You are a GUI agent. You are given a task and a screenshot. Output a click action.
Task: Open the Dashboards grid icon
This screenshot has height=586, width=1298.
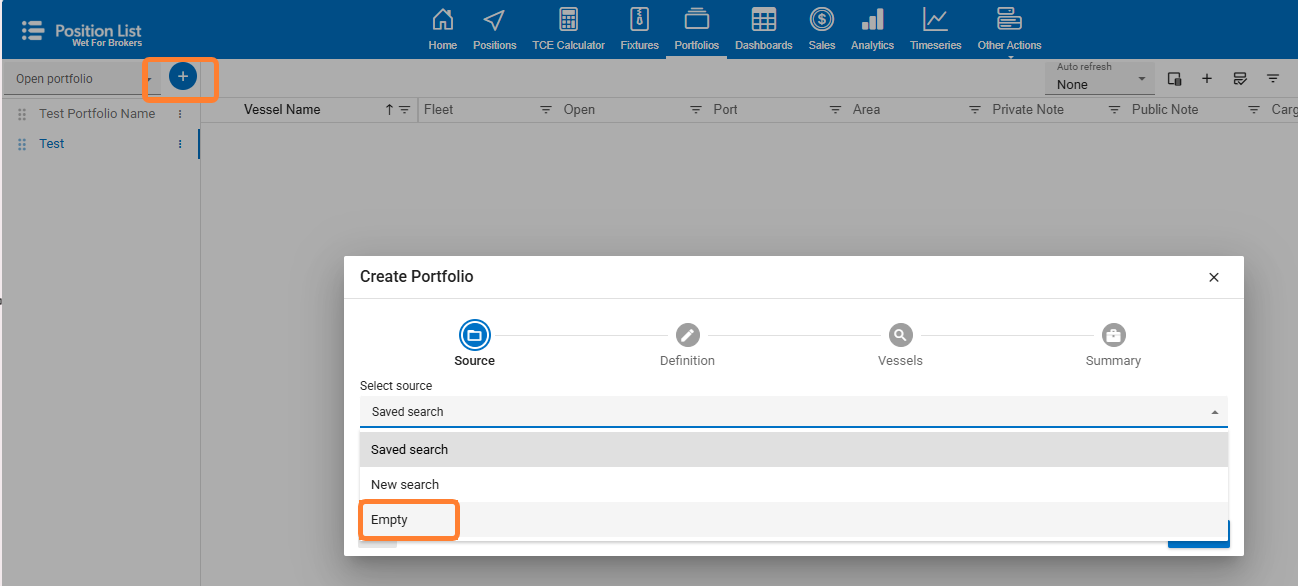click(763, 21)
